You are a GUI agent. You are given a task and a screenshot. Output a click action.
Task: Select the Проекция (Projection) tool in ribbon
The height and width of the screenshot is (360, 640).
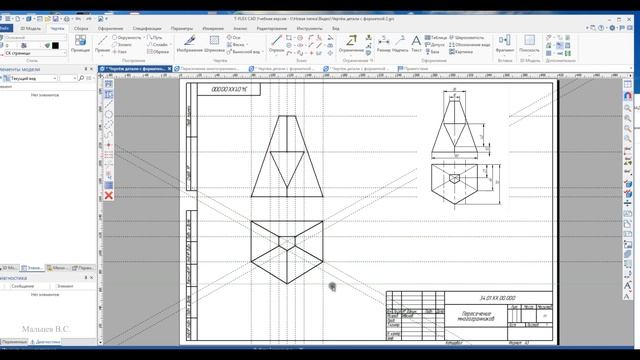click(x=80, y=44)
